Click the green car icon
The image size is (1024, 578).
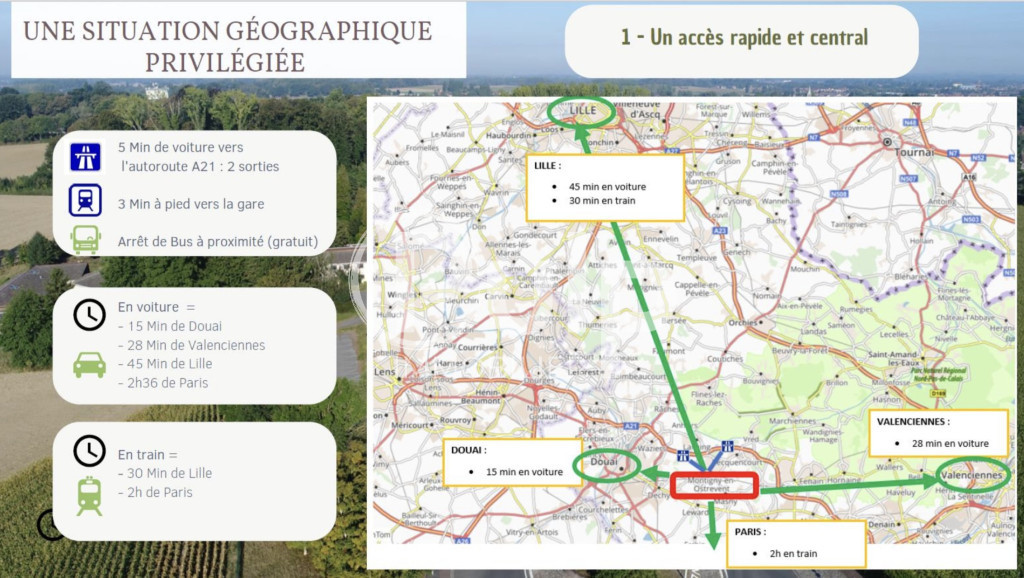tap(89, 364)
